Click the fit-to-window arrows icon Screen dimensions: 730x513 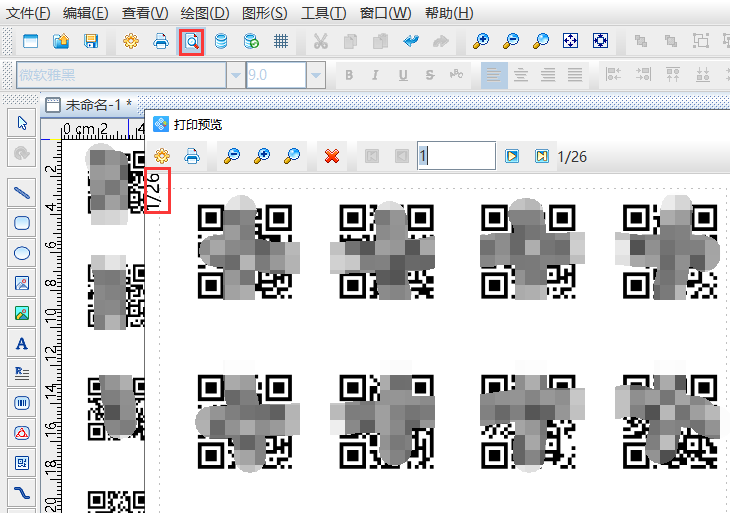[570, 41]
